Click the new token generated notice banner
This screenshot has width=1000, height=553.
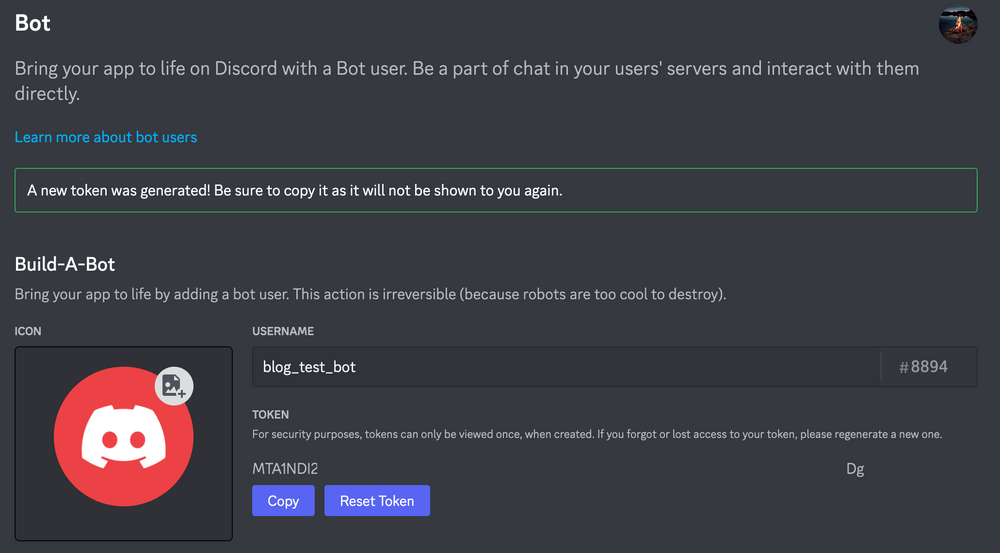[x=495, y=190]
